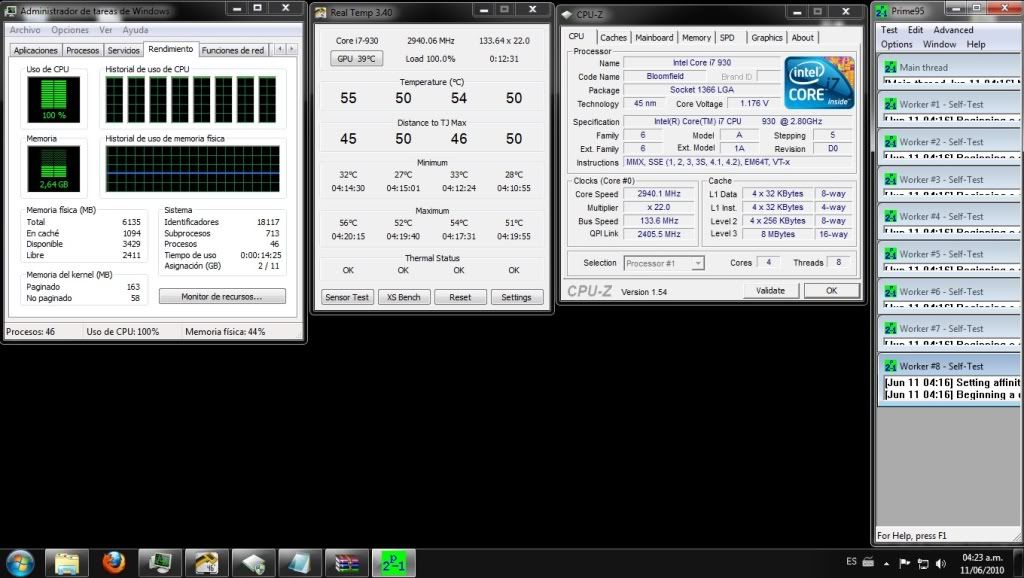1024x578 pixels.
Task: Switch to the Caches tab in CPU-Z
Action: pos(613,38)
